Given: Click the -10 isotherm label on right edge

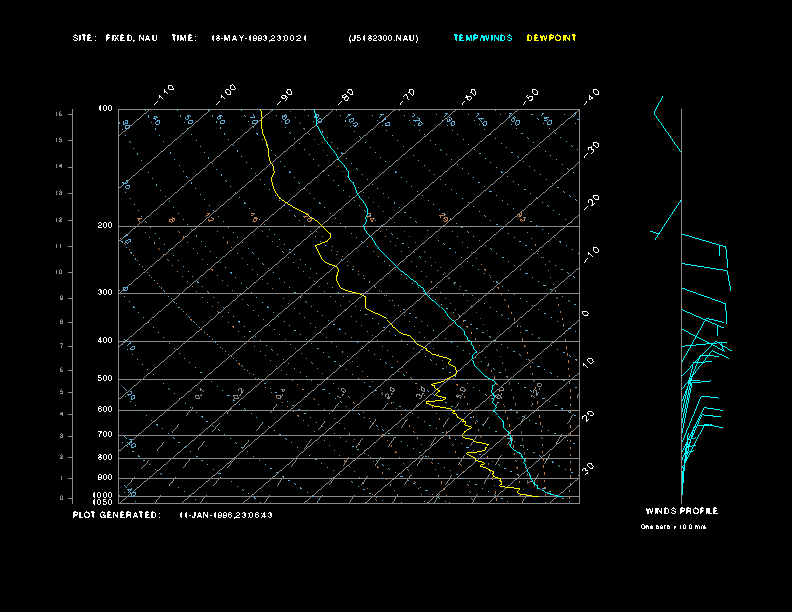Looking at the screenshot, I should pos(591,255).
